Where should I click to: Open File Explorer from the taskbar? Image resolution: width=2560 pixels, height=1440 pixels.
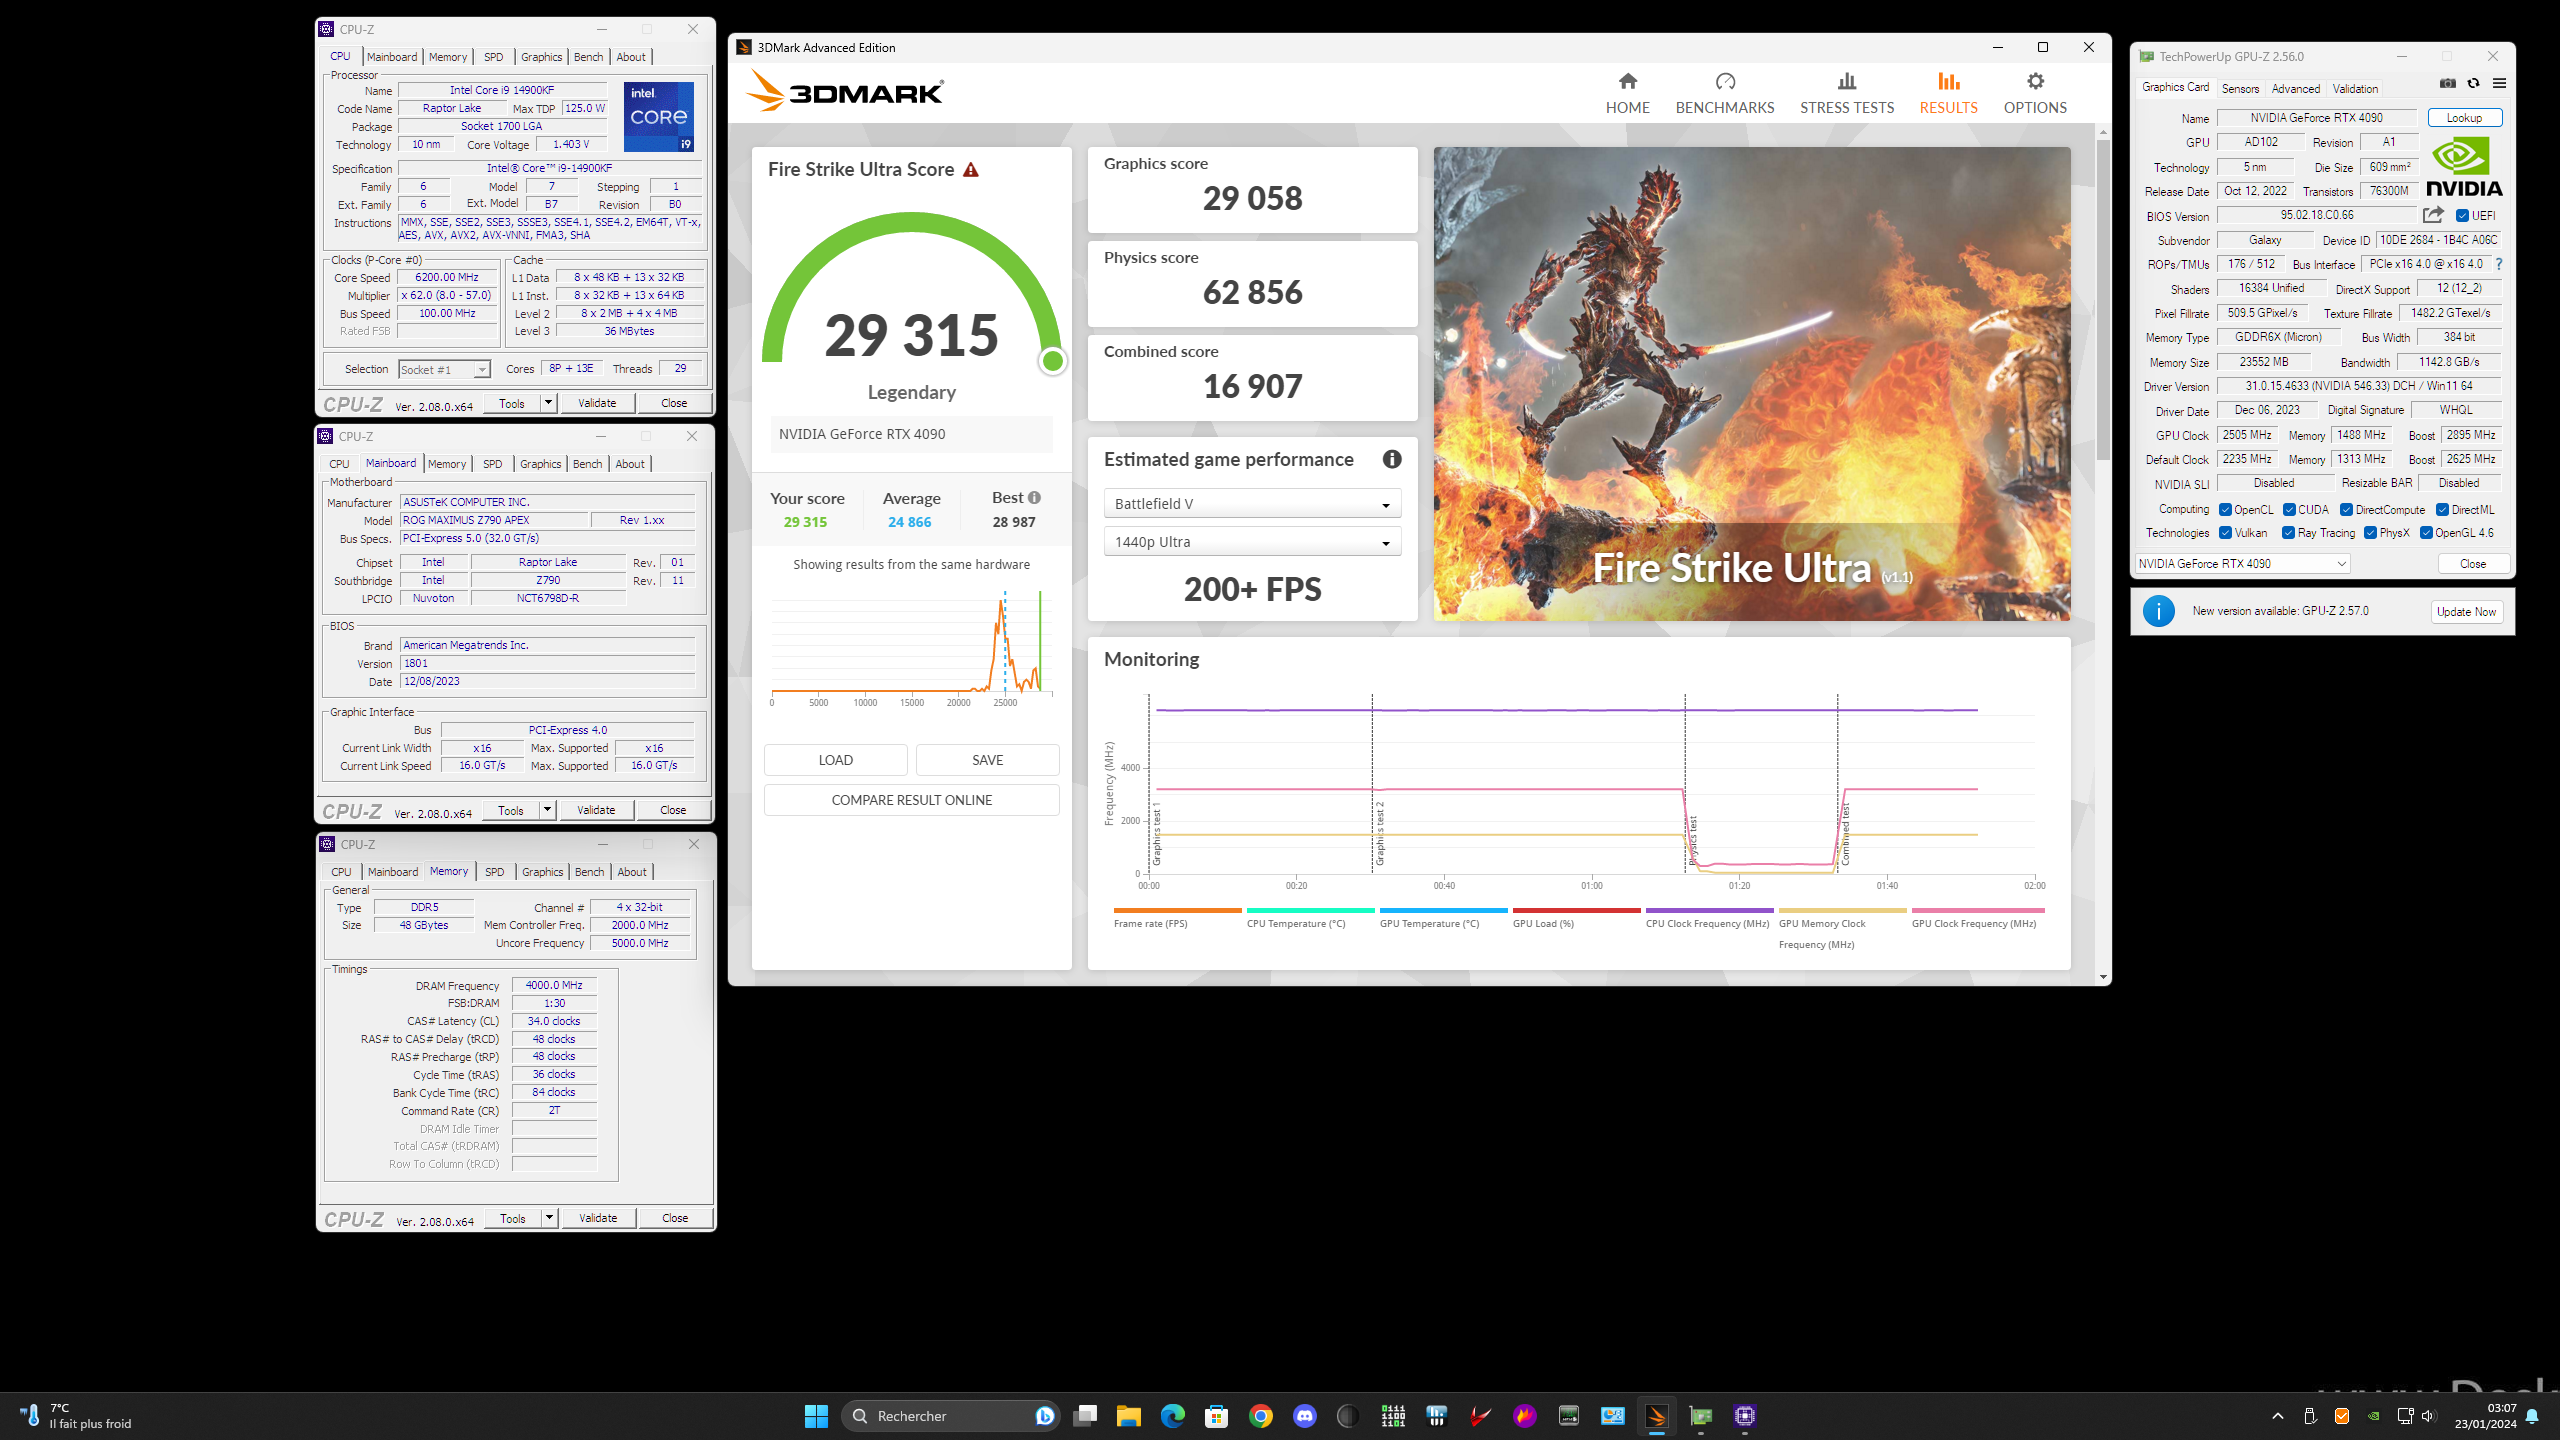[1128, 1415]
